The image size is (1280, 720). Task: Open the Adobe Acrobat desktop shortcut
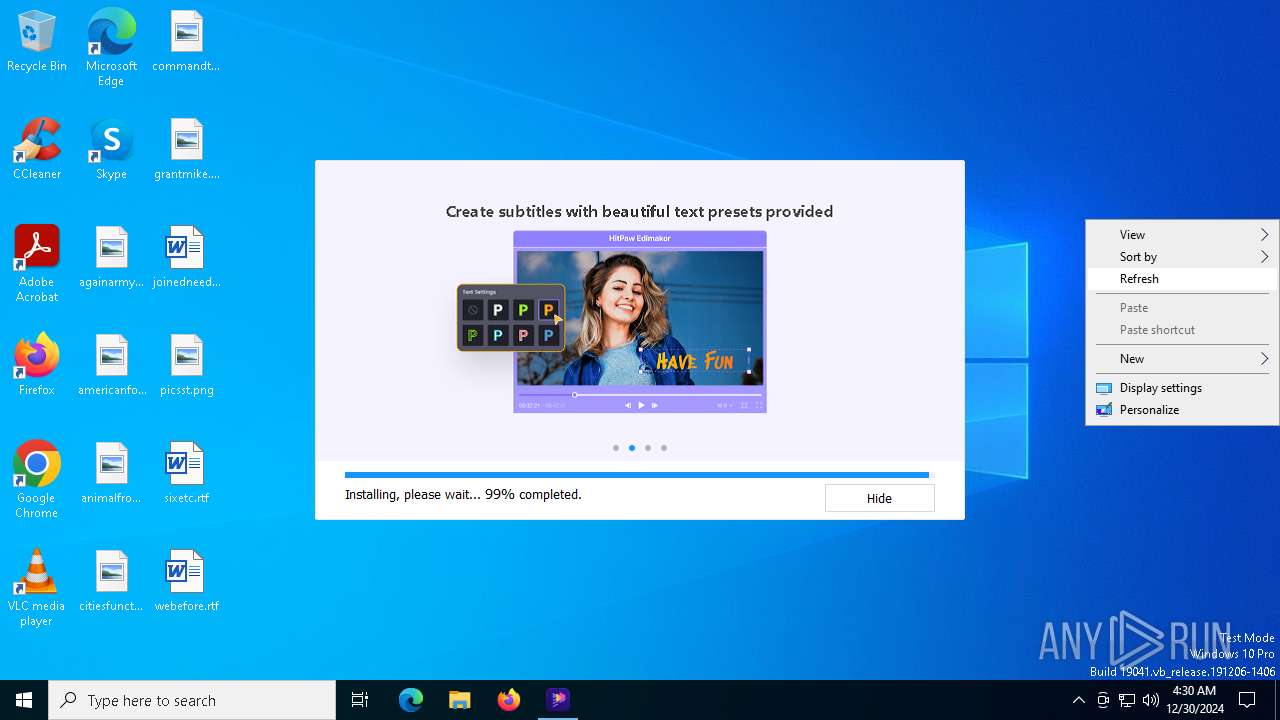[x=37, y=265]
